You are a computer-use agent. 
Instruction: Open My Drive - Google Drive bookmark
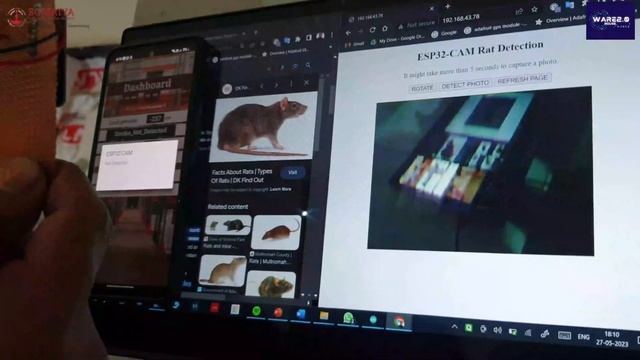point(398,39)
